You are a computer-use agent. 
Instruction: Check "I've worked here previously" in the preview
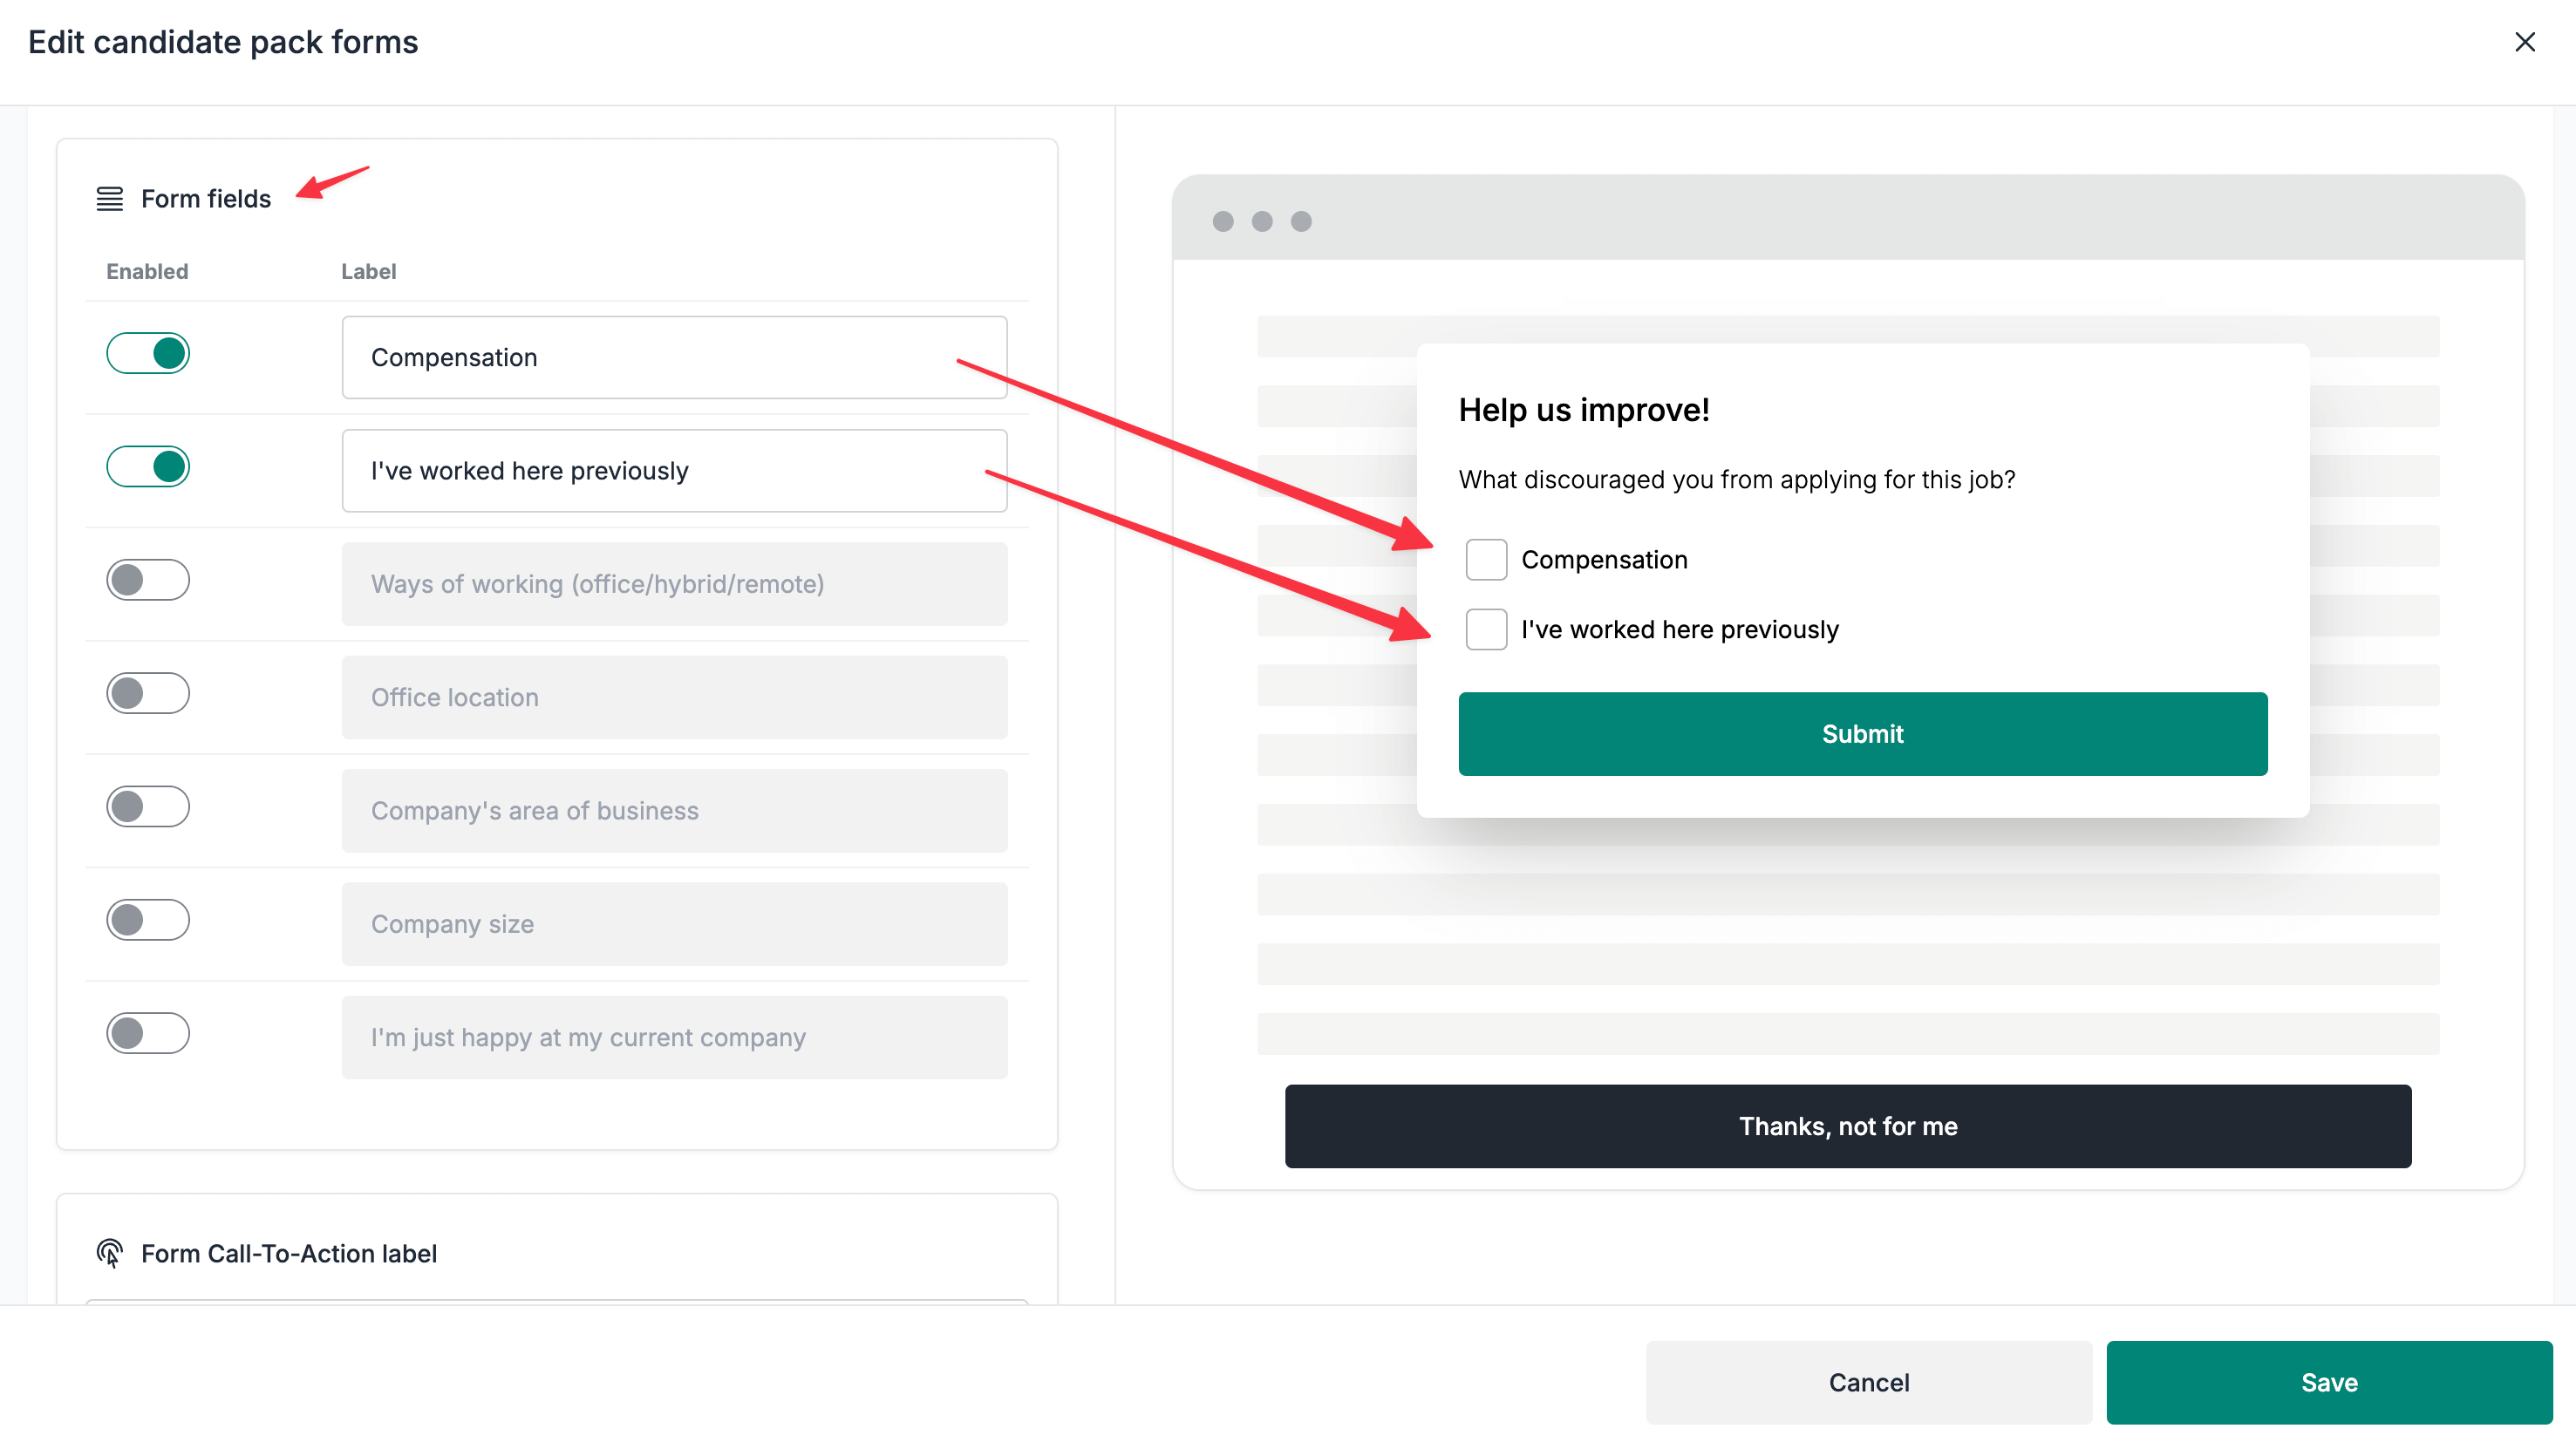click(x=1486, y=629)
